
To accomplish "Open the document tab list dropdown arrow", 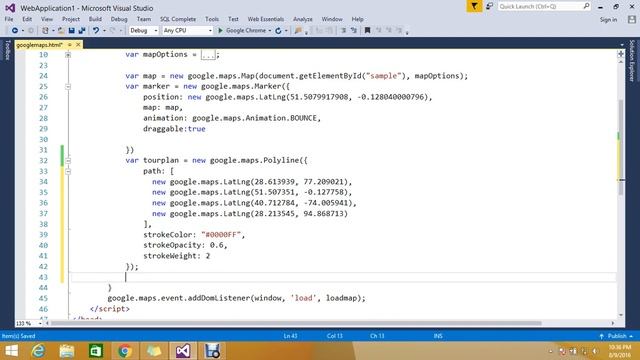I will coord(622,44).
